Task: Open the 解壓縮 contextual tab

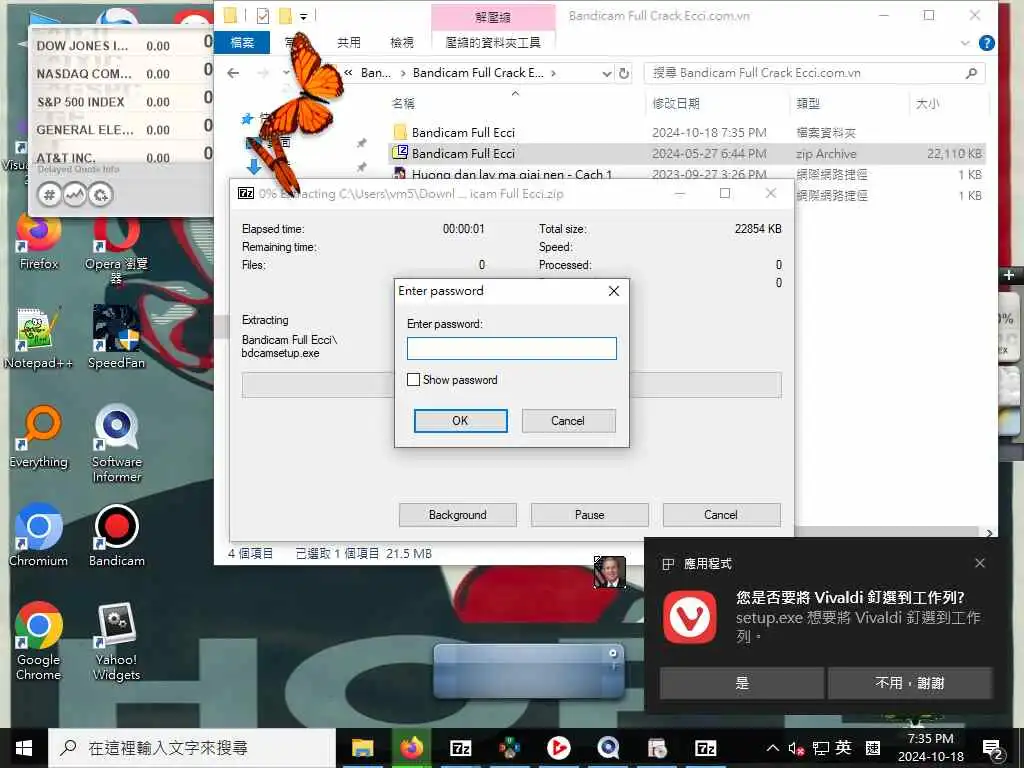Action: click(493, 17)
